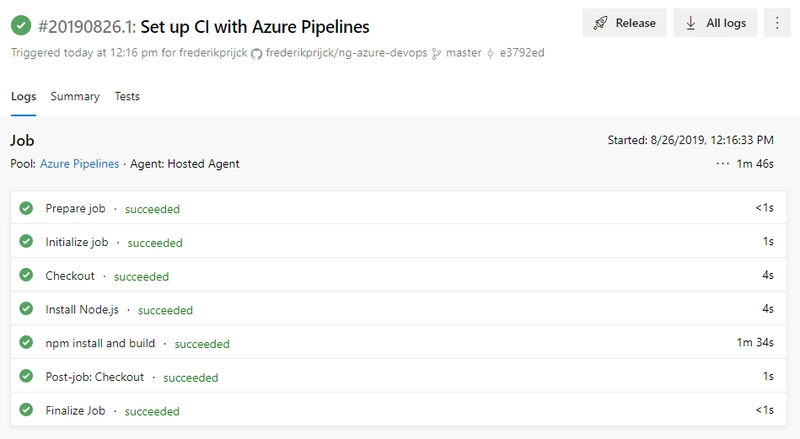The height and width of the screenshot is (439, 800).
Task: Click the Release button
Action: [624, 23]
